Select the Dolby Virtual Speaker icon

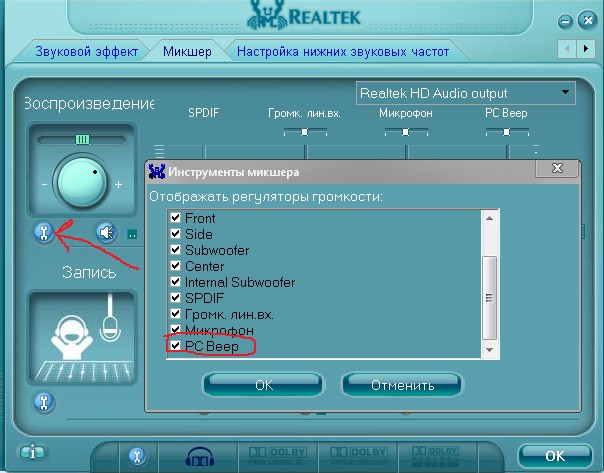(x=358, y=456)
